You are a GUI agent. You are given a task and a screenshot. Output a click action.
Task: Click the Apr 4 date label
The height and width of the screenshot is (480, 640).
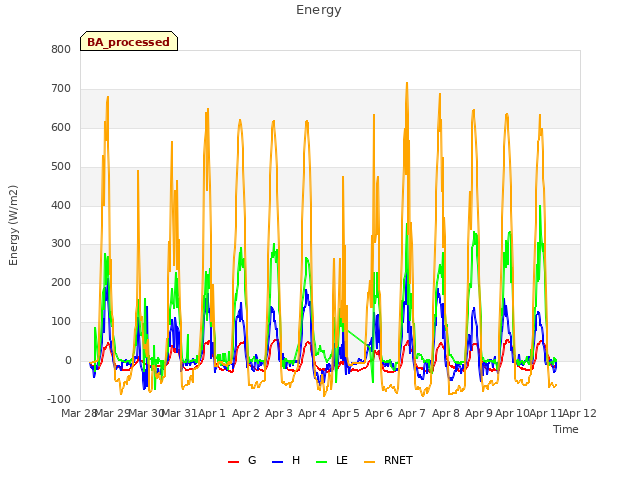[312, 413]
